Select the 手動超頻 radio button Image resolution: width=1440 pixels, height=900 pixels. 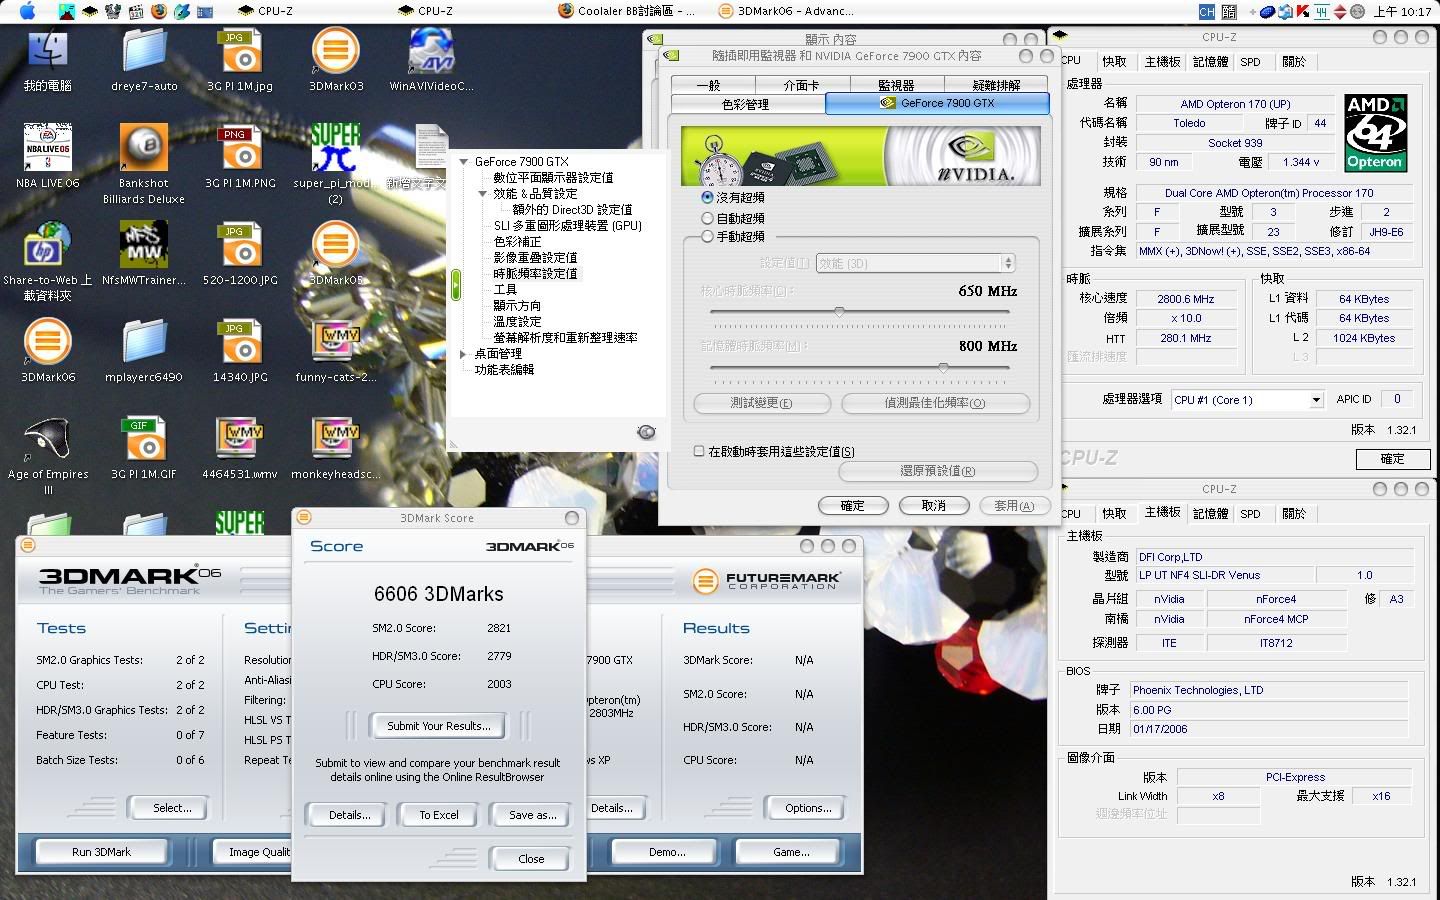707,237
